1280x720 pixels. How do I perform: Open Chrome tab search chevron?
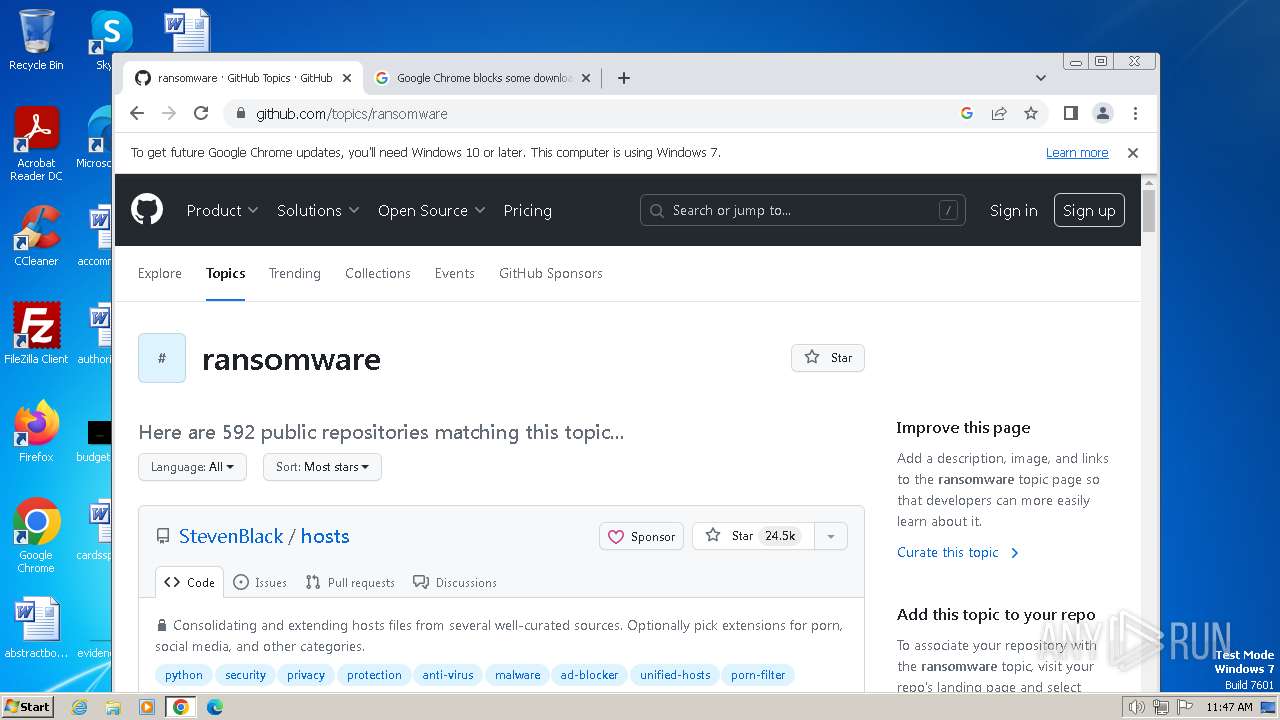[x=1041, y=78]
